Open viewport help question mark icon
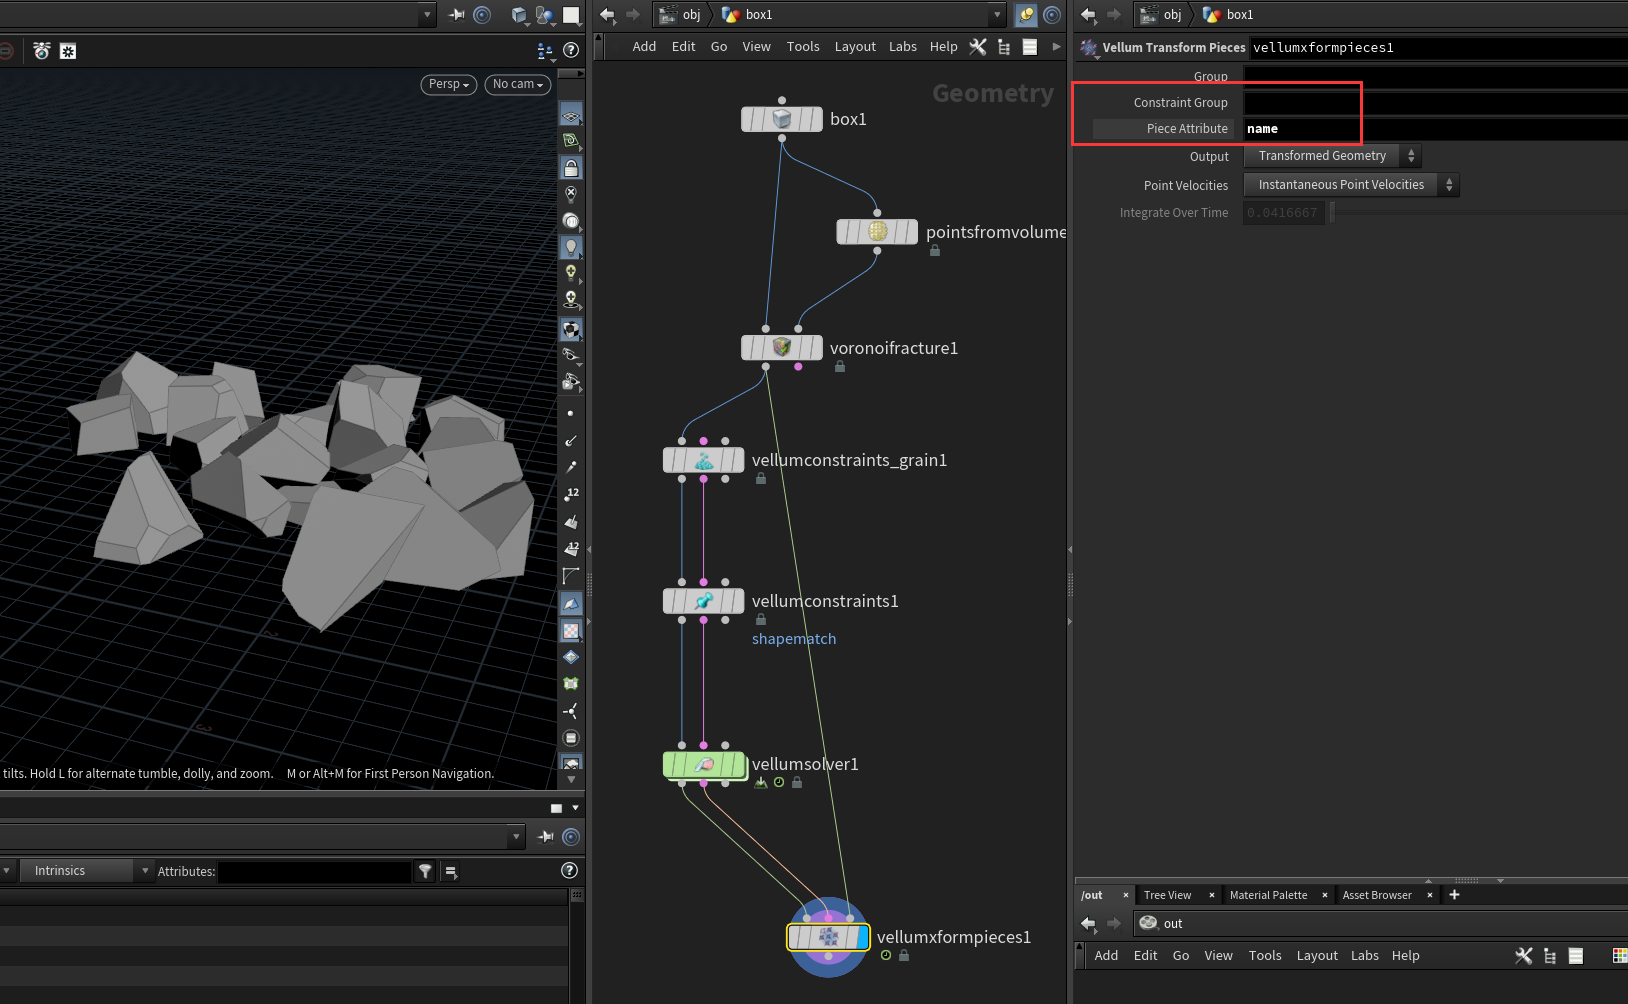 [571, 50]
